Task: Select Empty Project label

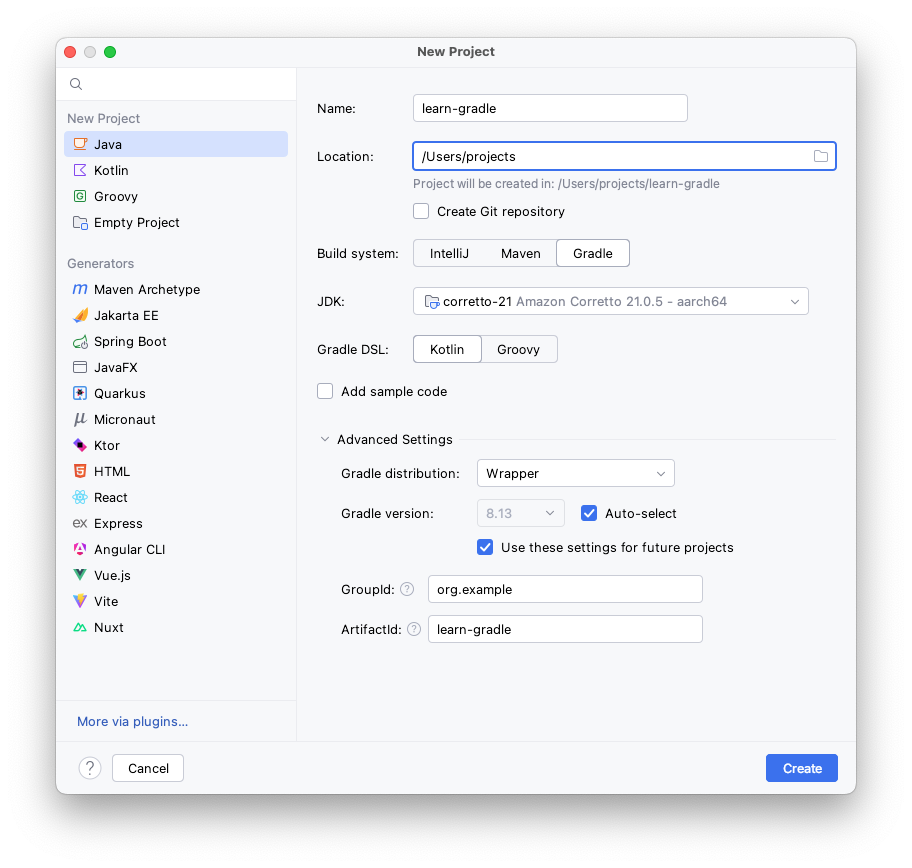Action: [137, 222]
